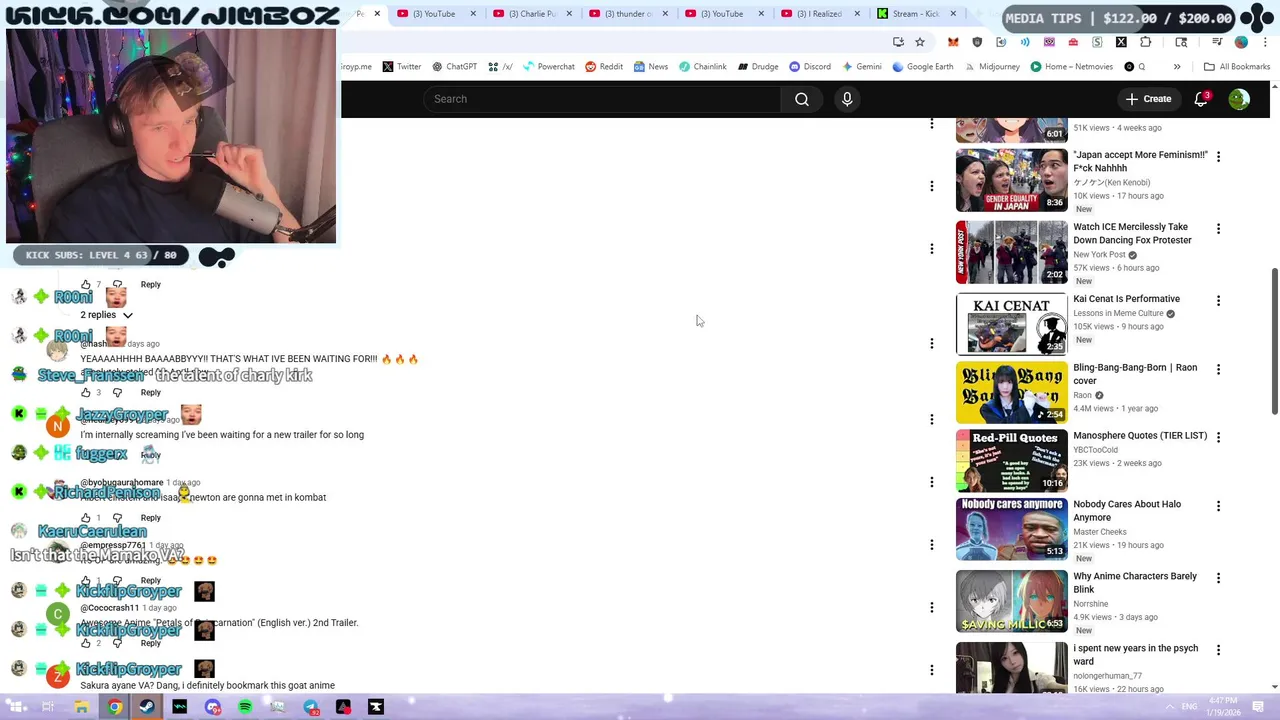This screenshot has width=1280, height=720.
Task: Open Discord bookmark
Action: point(810,67)
